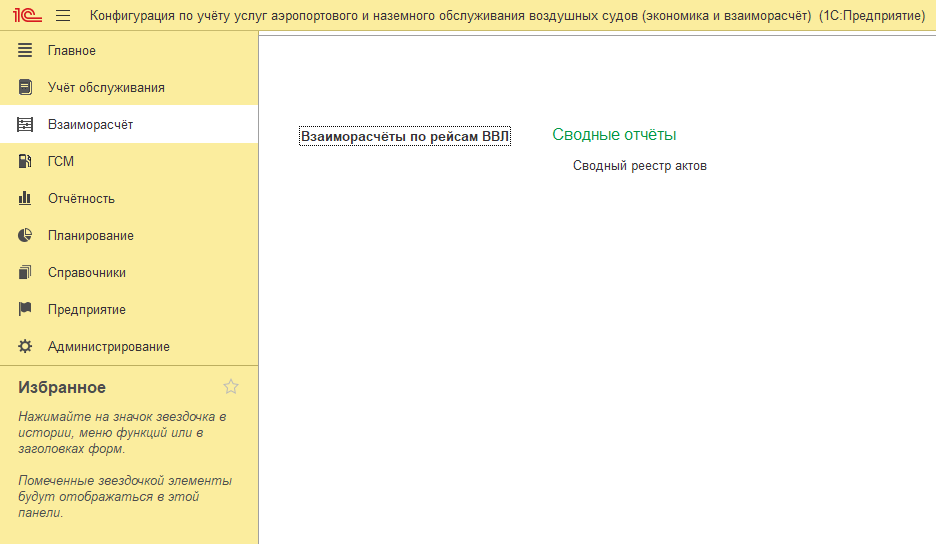Click the Справочники documents icon

tap(25, 272)
